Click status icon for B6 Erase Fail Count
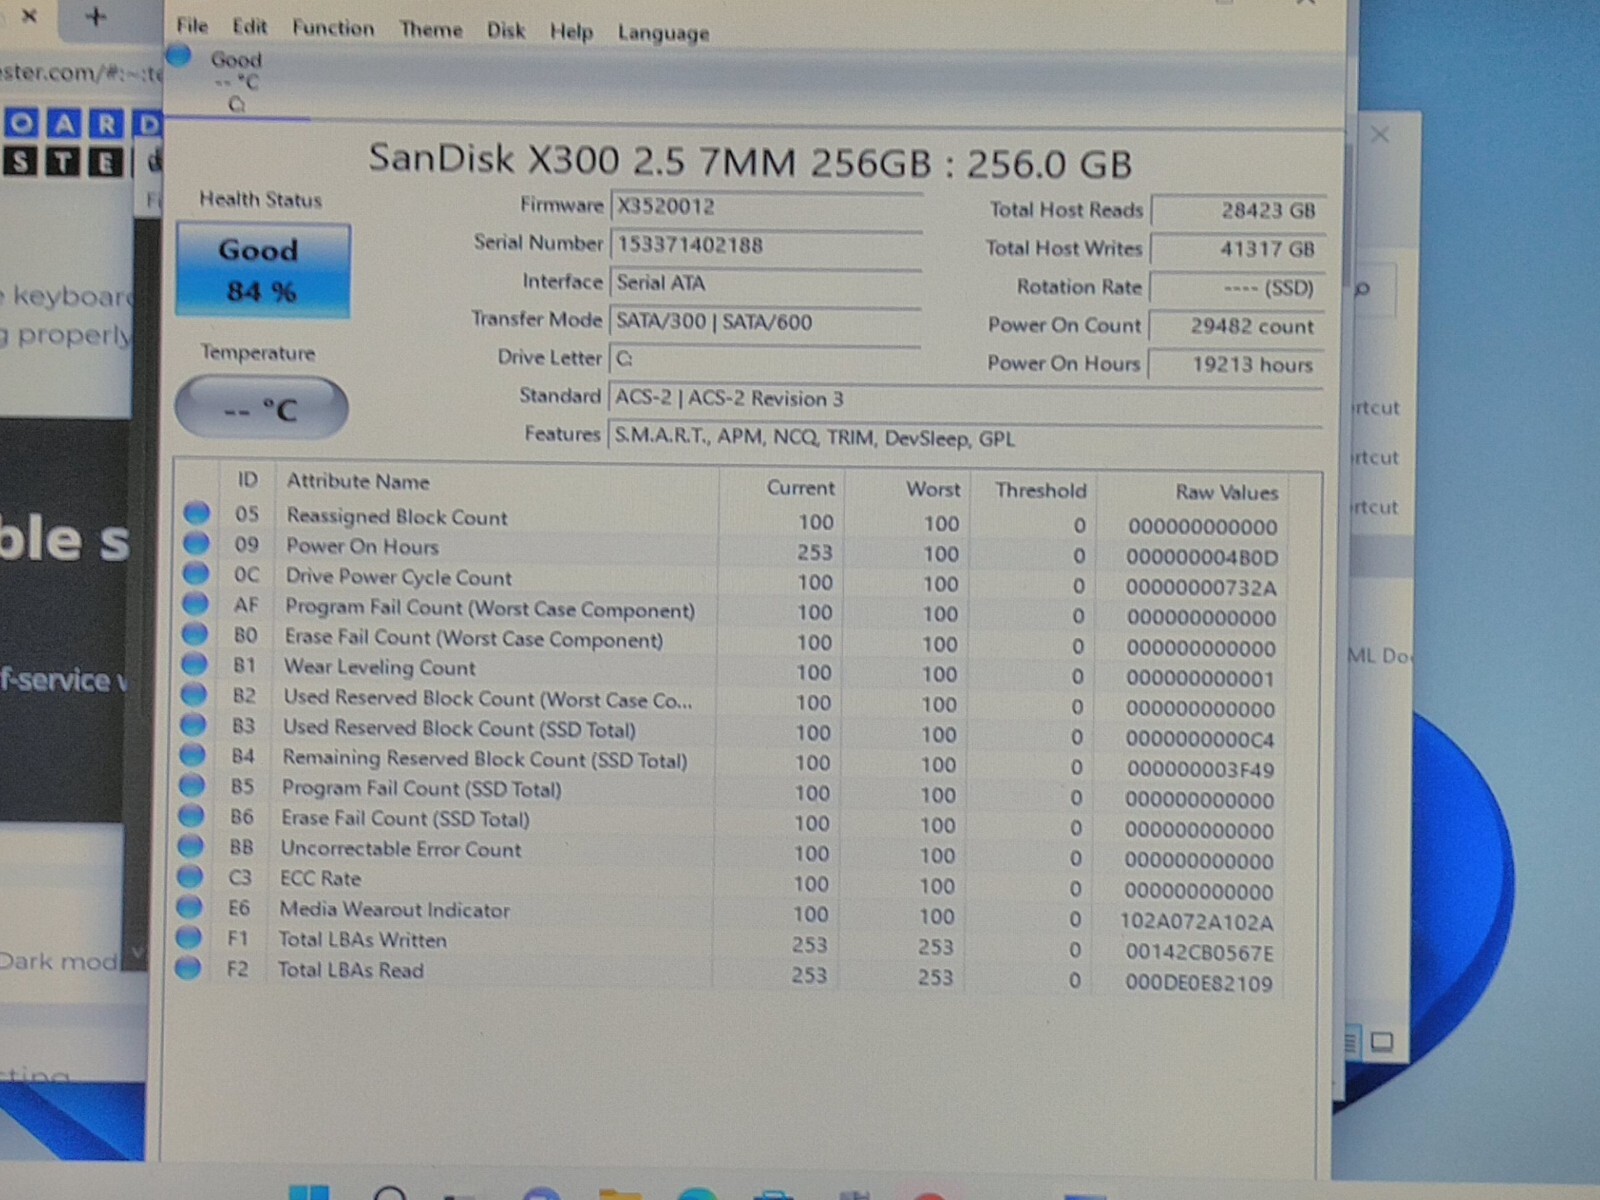Screen dimensions: 1600x1200 click(191, 815)
